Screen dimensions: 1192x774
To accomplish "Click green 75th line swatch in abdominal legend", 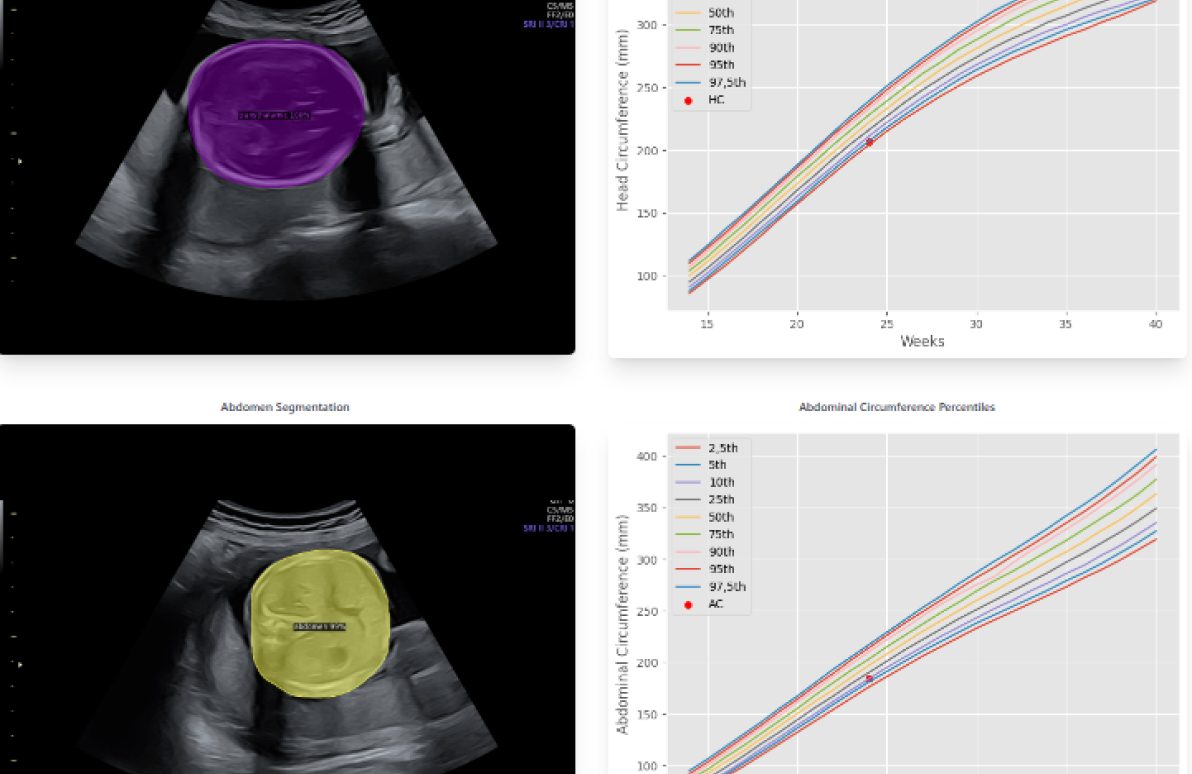I will (688, 534).
